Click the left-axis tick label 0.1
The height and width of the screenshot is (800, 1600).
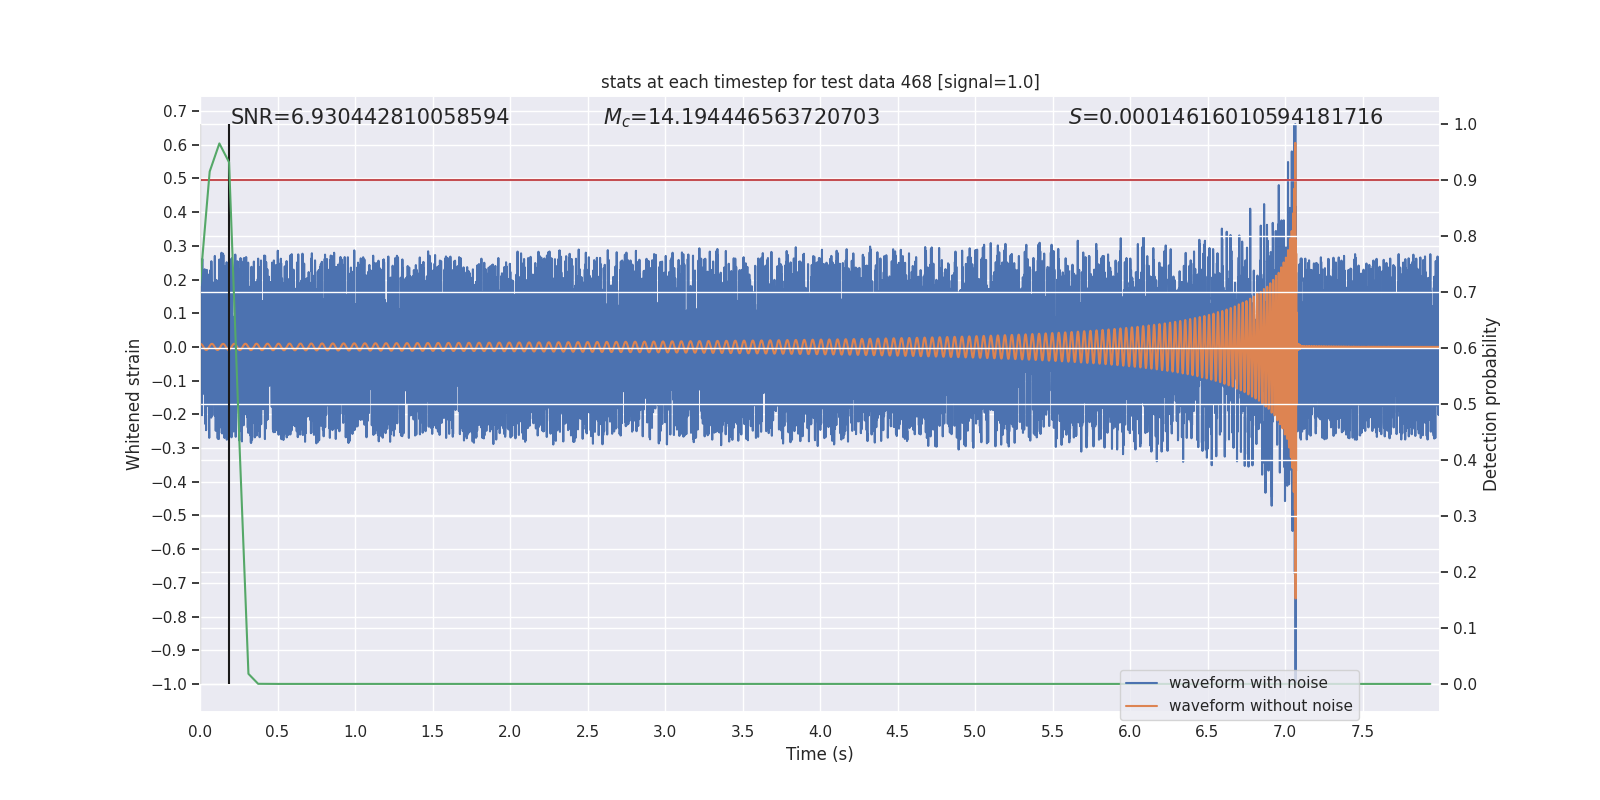coord(175,313)
